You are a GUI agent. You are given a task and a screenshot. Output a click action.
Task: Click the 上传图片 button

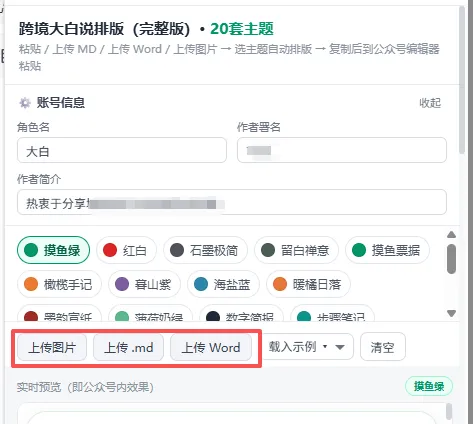click(52, 348)
